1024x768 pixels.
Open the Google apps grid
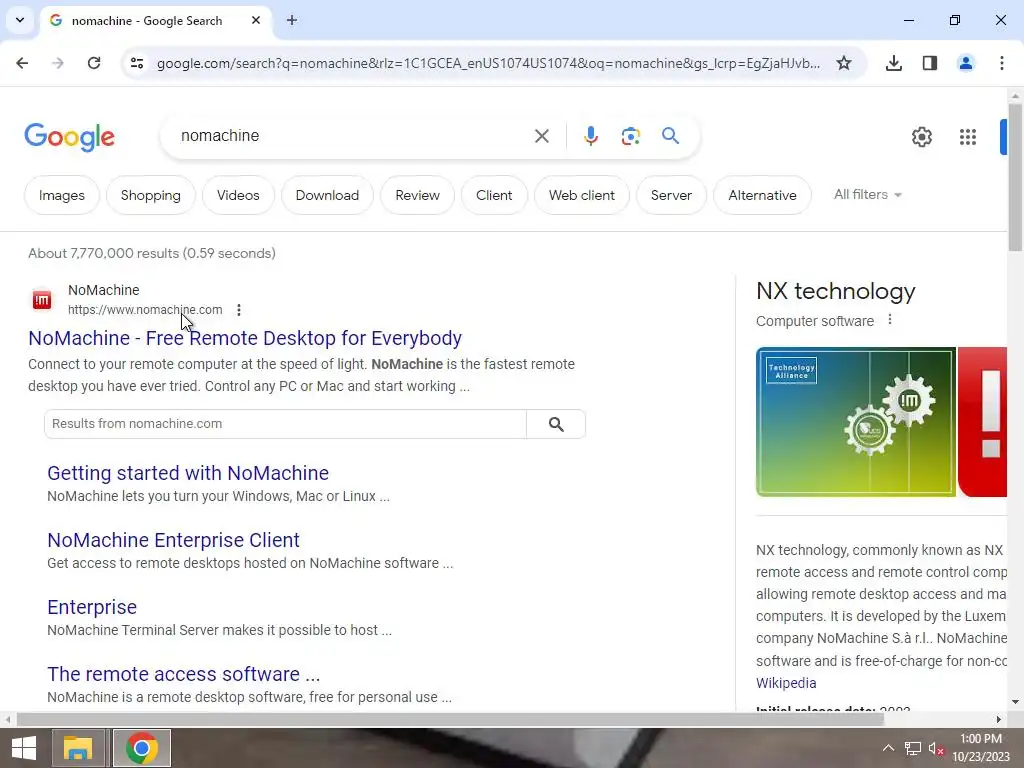pyautogui.click(x=968, y=136)
